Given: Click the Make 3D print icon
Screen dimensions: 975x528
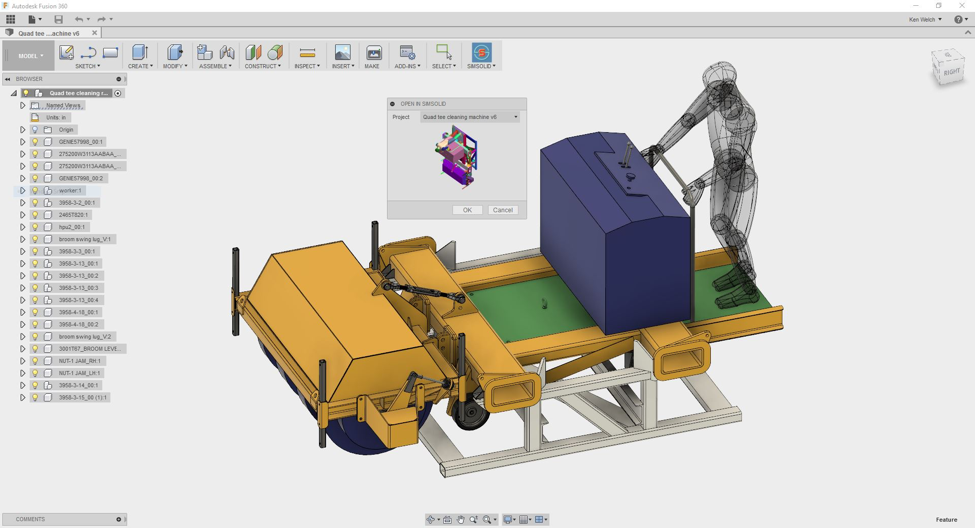Looking at the screenshot, I should pos(373,53).
